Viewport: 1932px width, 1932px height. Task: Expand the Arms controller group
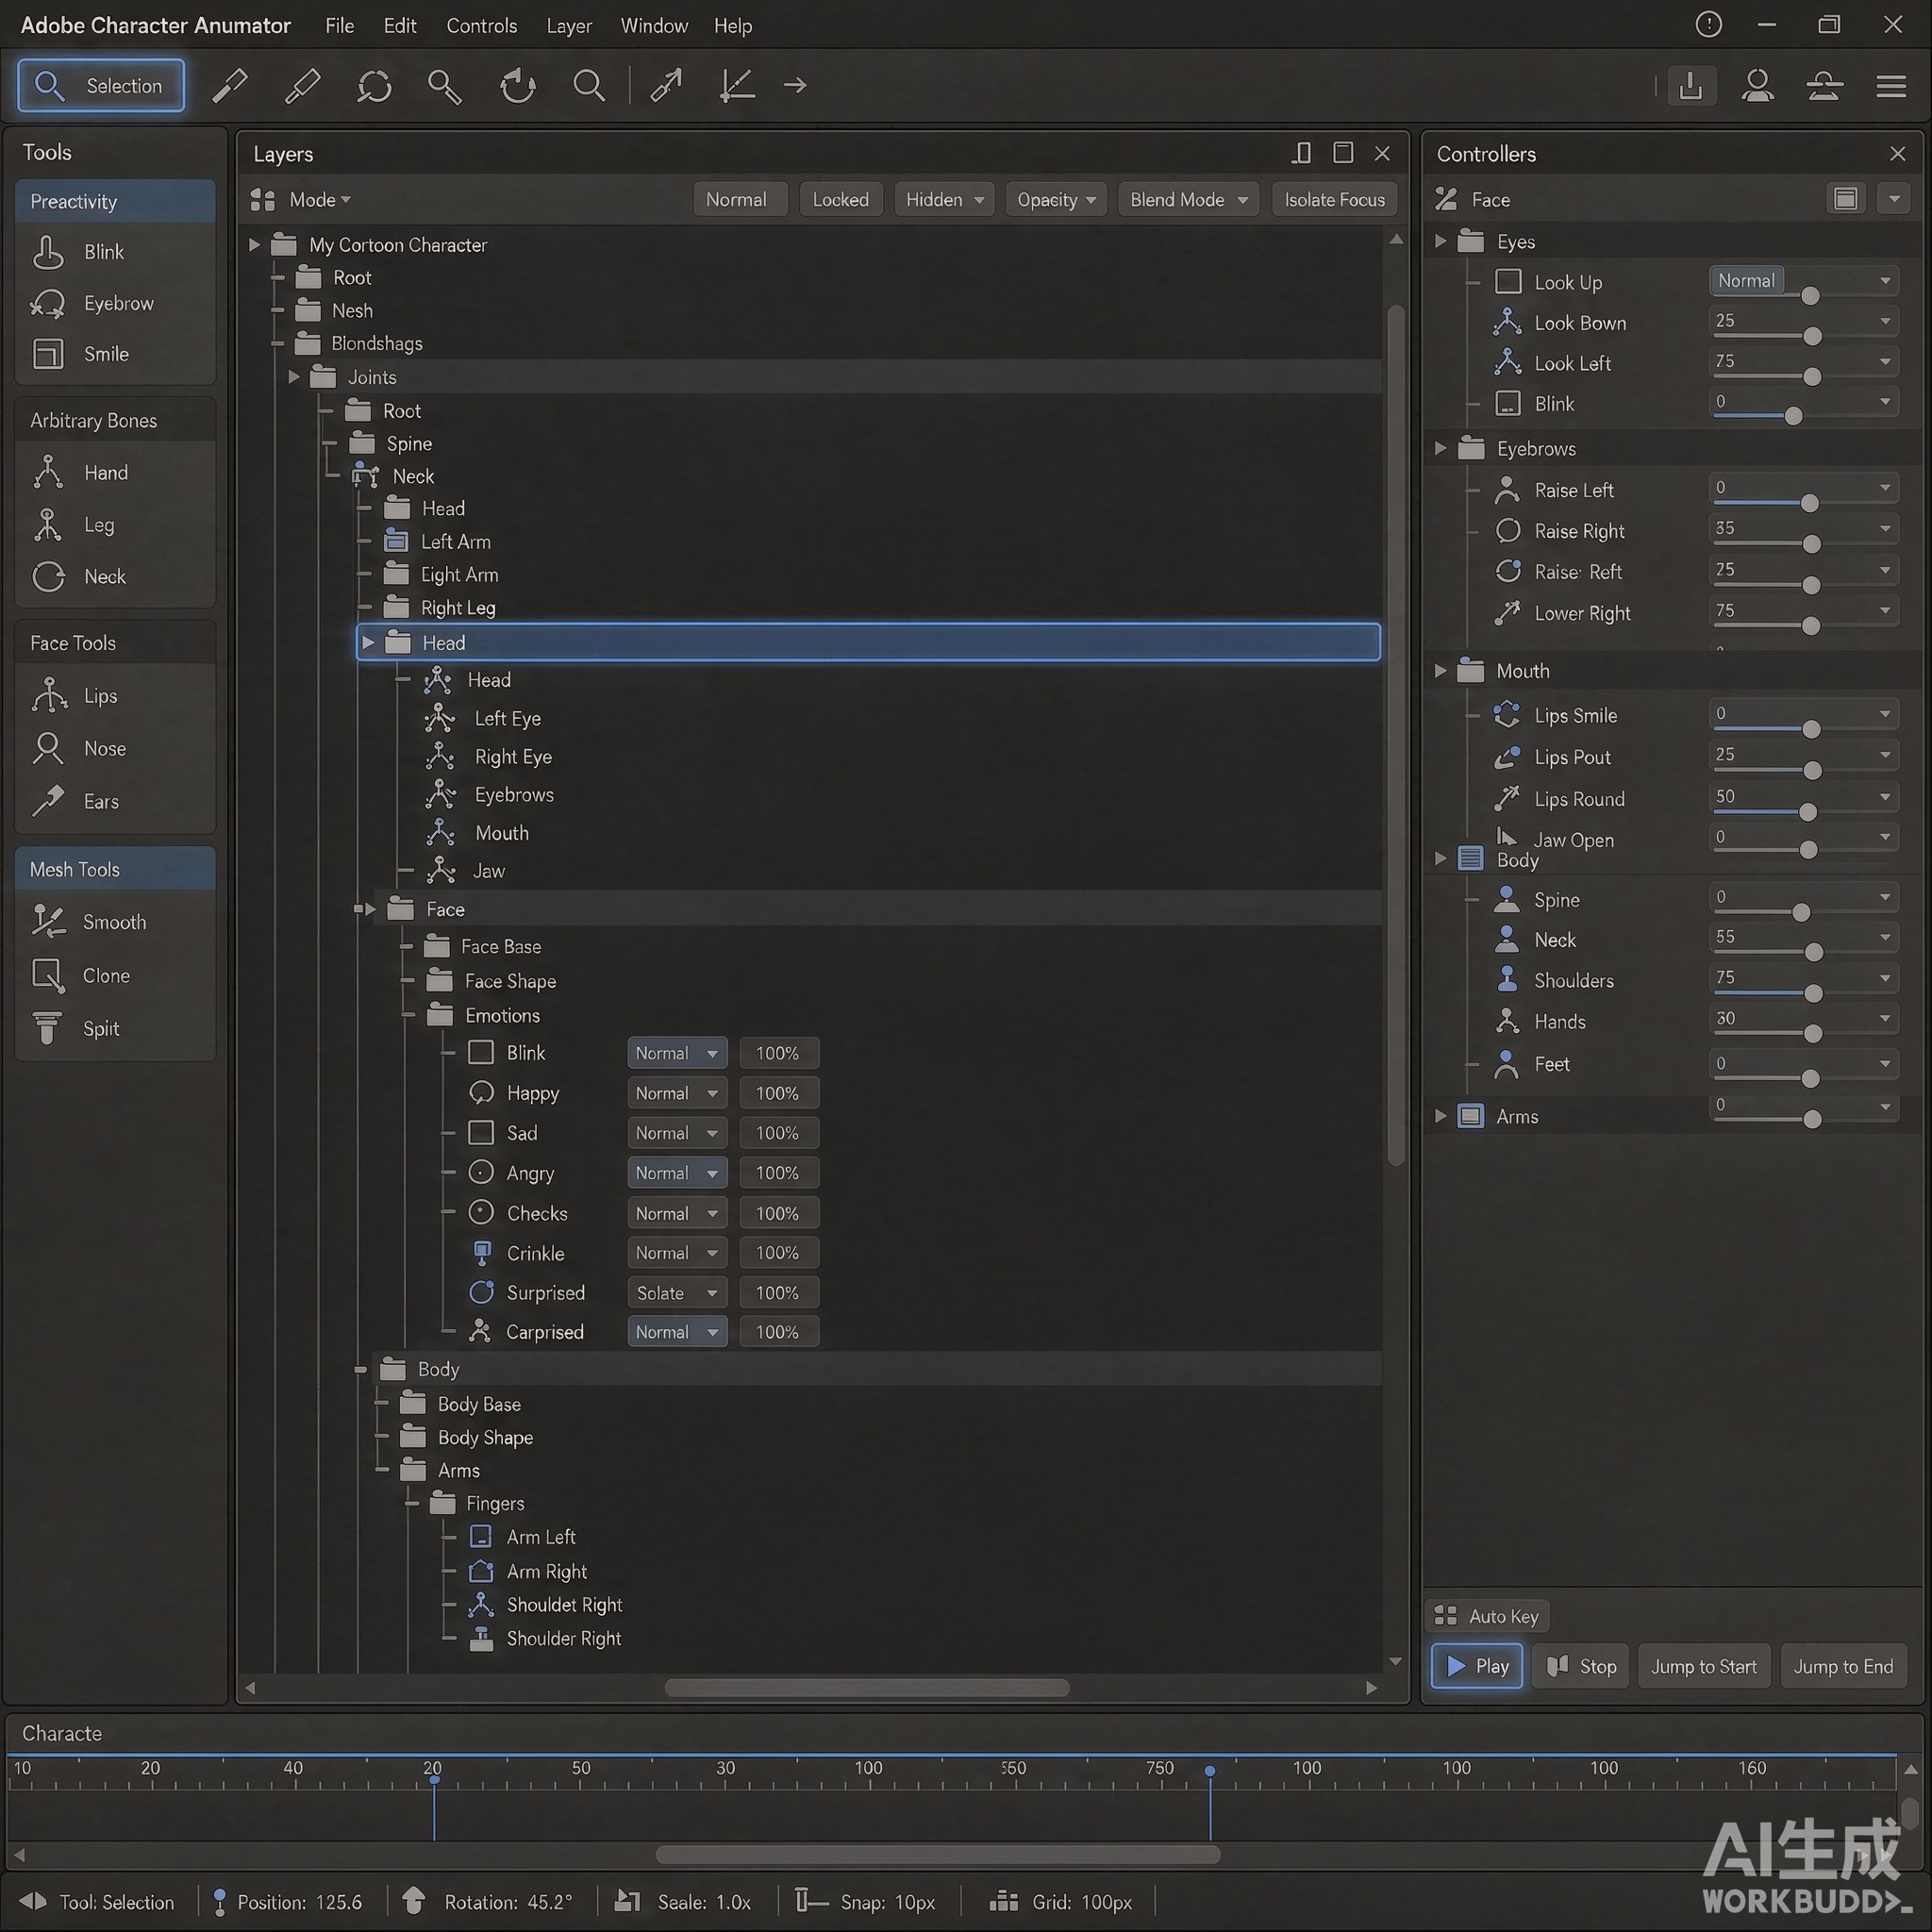click(1440, 1116)
